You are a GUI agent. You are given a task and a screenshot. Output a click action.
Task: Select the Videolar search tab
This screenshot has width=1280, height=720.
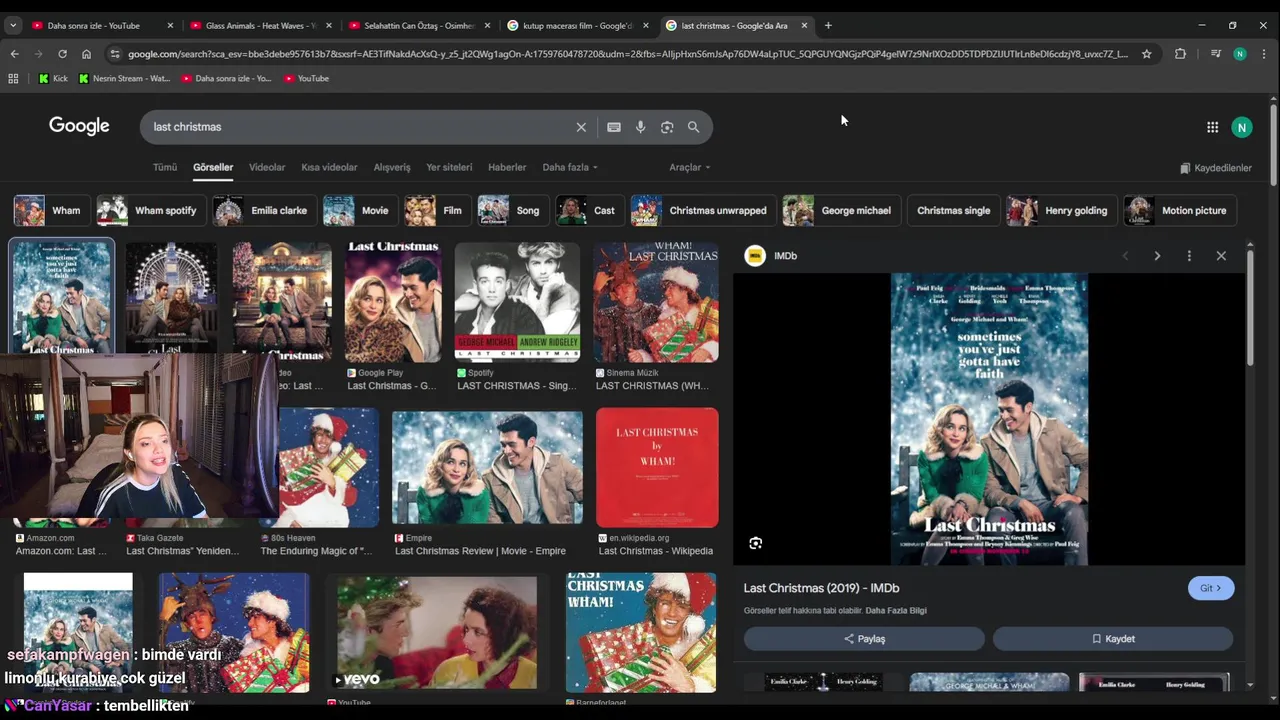click(267, 167)
